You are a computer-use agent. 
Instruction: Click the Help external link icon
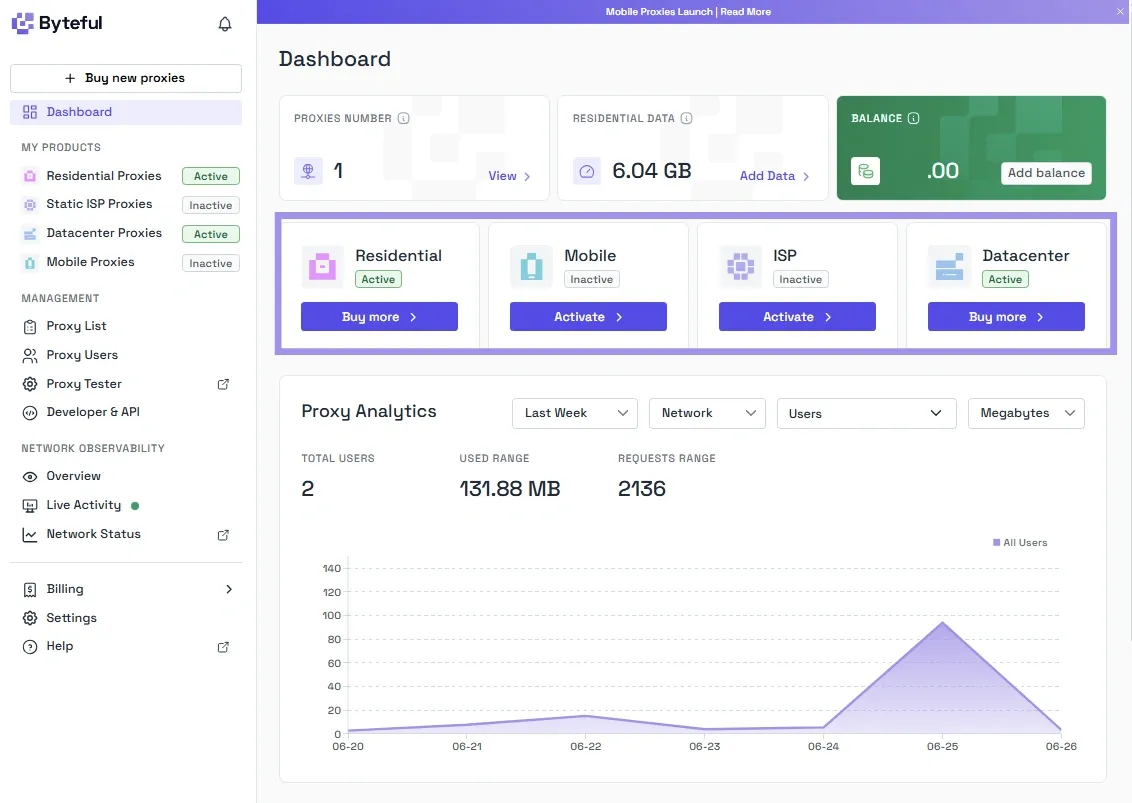(223, 647)
